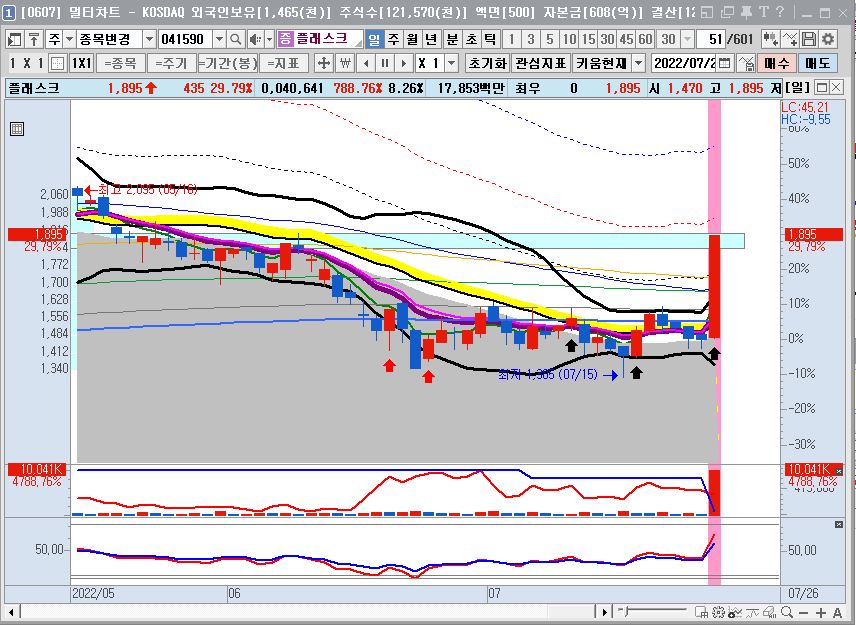856x625 pixels.
Task: Select the 틱 tick period button
Action: pyautogui.click(x=490, y=39)
